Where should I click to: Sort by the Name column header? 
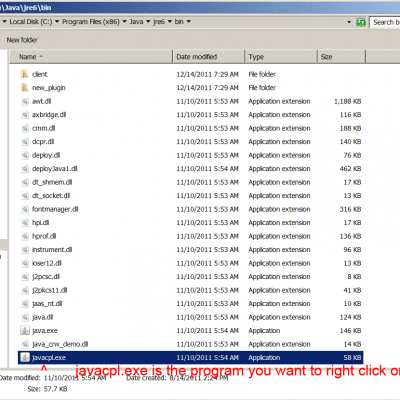click(91, 57)
